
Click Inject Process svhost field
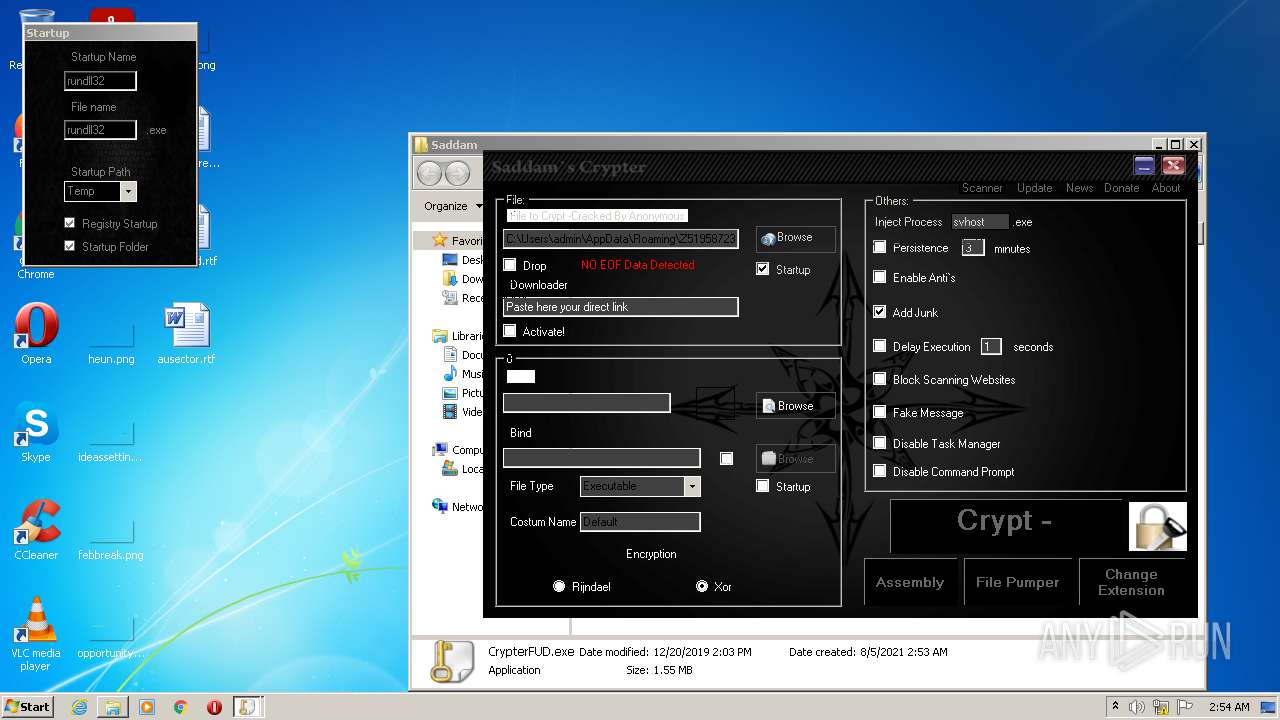[980, 222]
